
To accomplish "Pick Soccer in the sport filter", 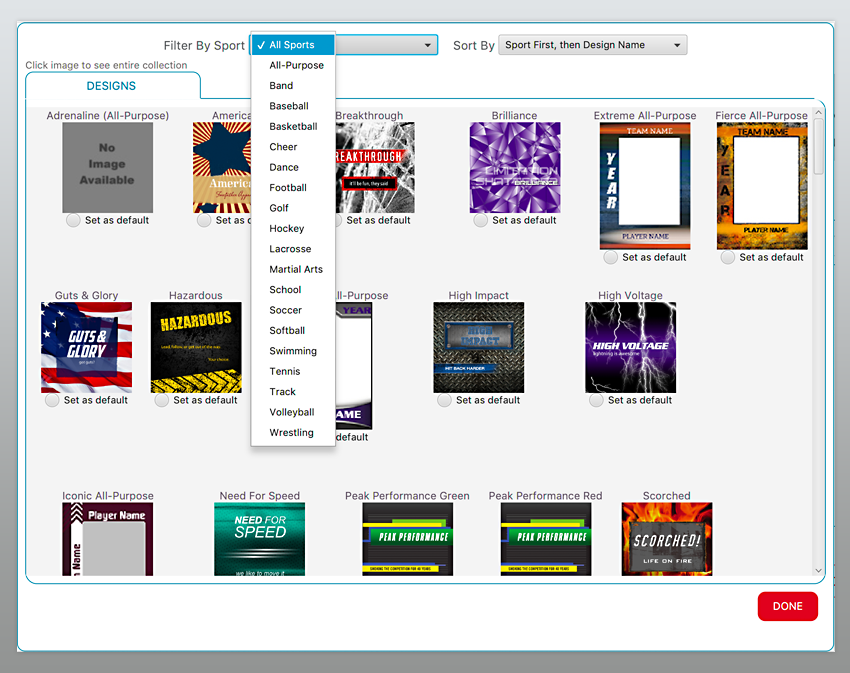I will 293,310.
